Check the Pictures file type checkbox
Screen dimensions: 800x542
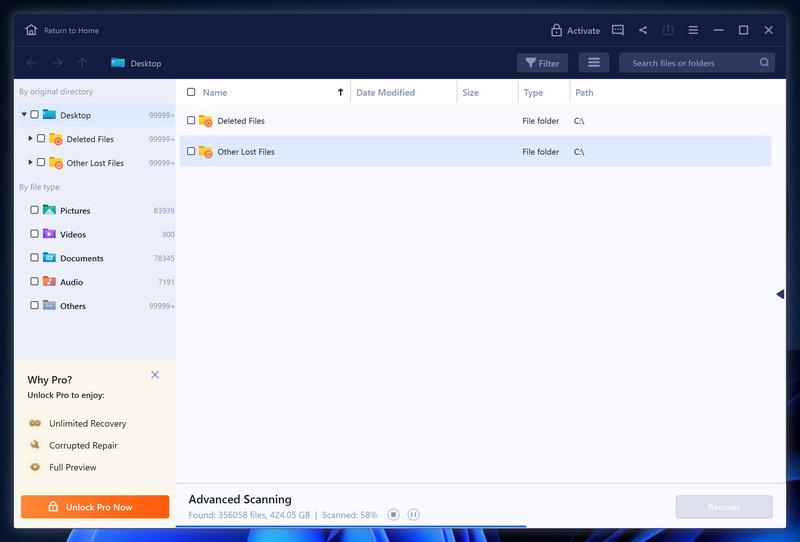[35, 210]
